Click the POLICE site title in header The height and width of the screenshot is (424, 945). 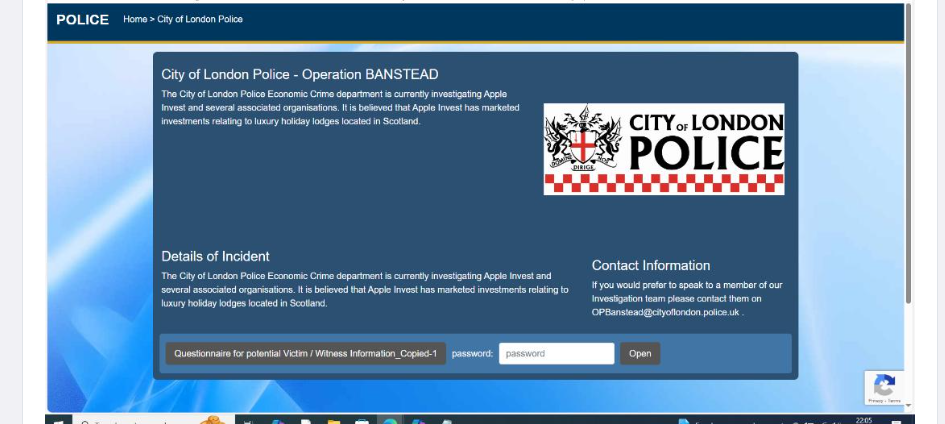(83, 20)
